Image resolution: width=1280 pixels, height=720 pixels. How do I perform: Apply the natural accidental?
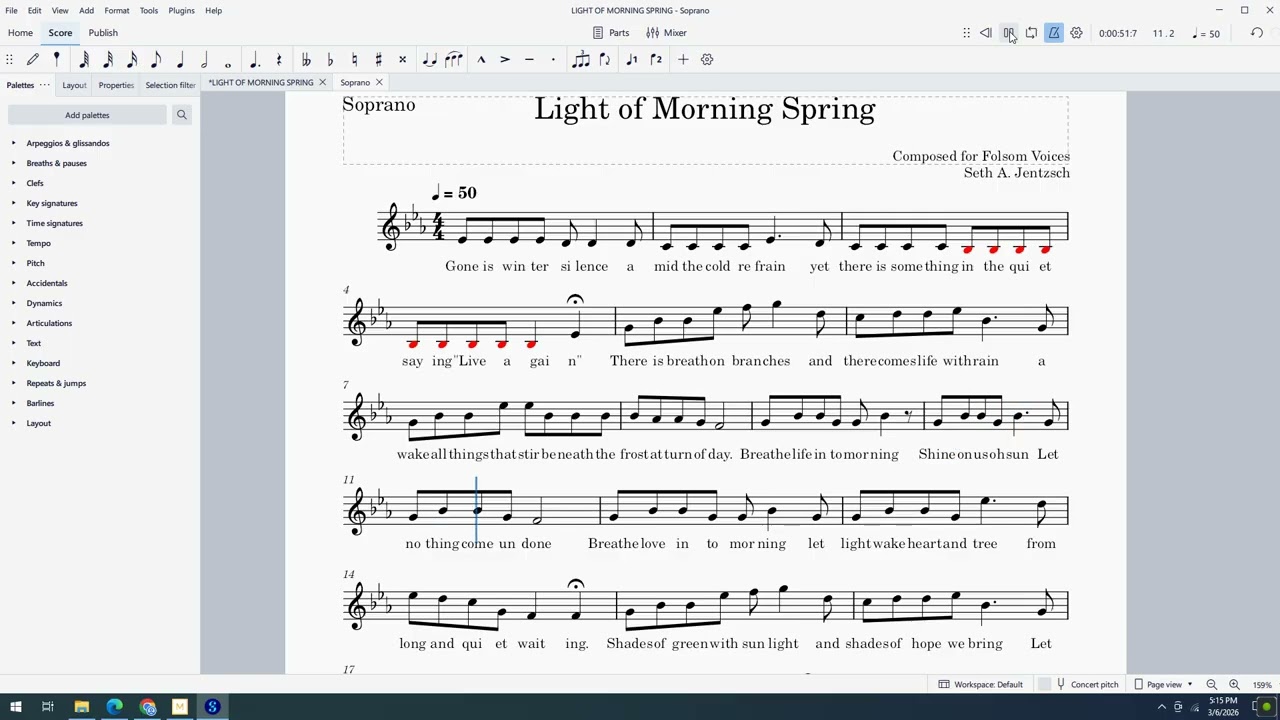[x=354, y=60]
